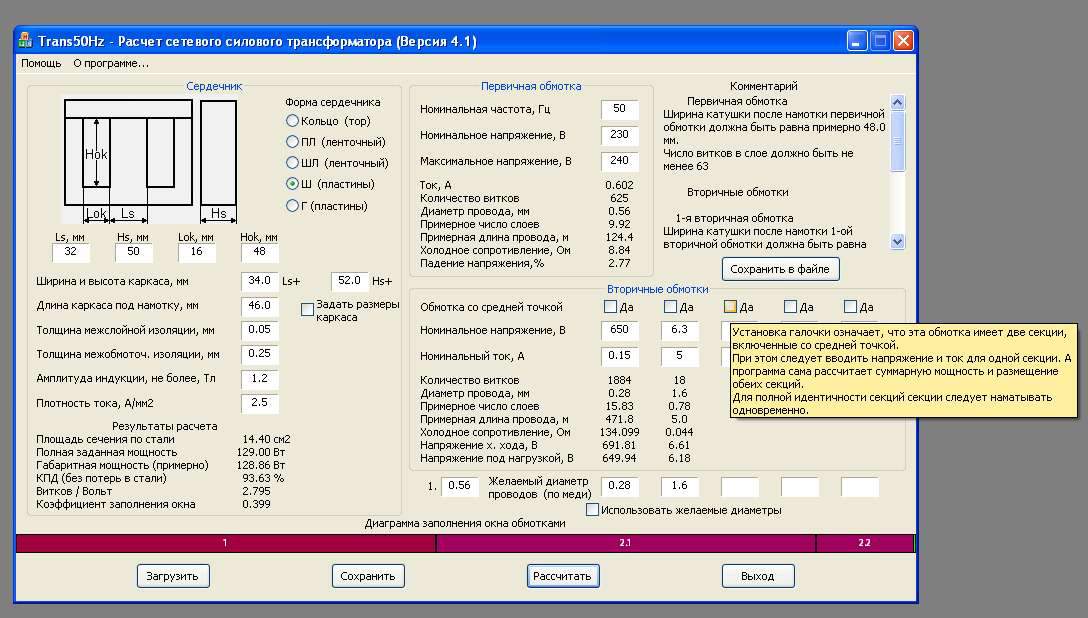
Task: Click the Trans50Hz app icon in title bar
Action: click(x=25, y=41)
